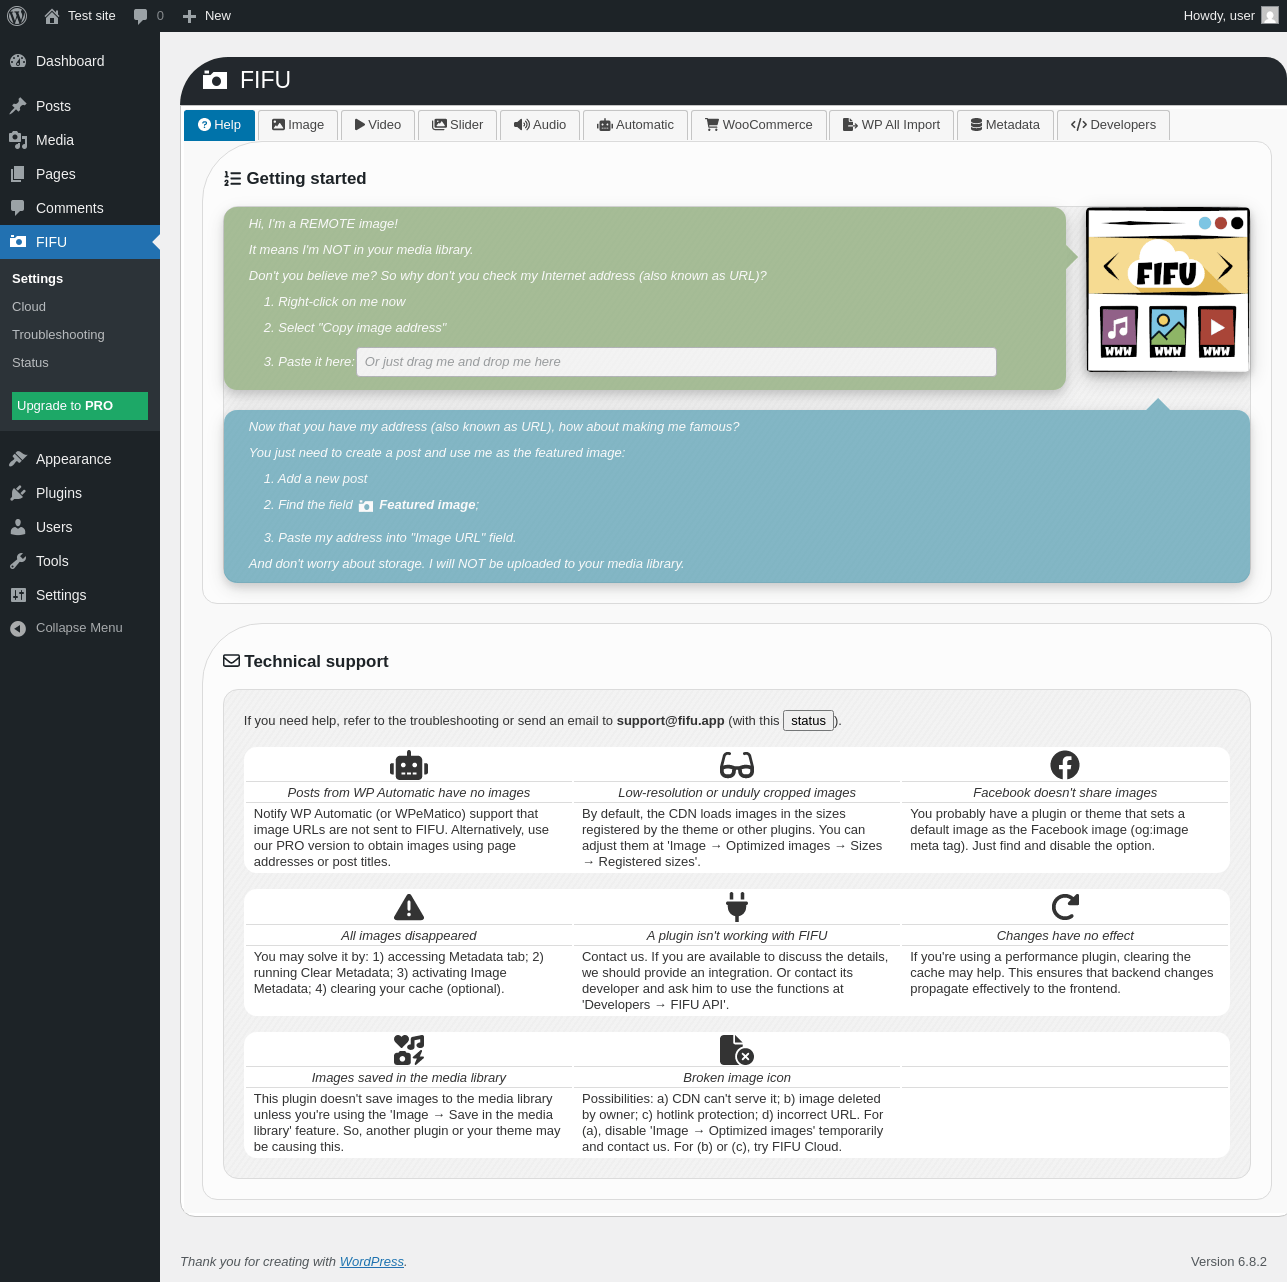
Task: Click the FIFU remote image thumbnail
Action: point(1168,290)
